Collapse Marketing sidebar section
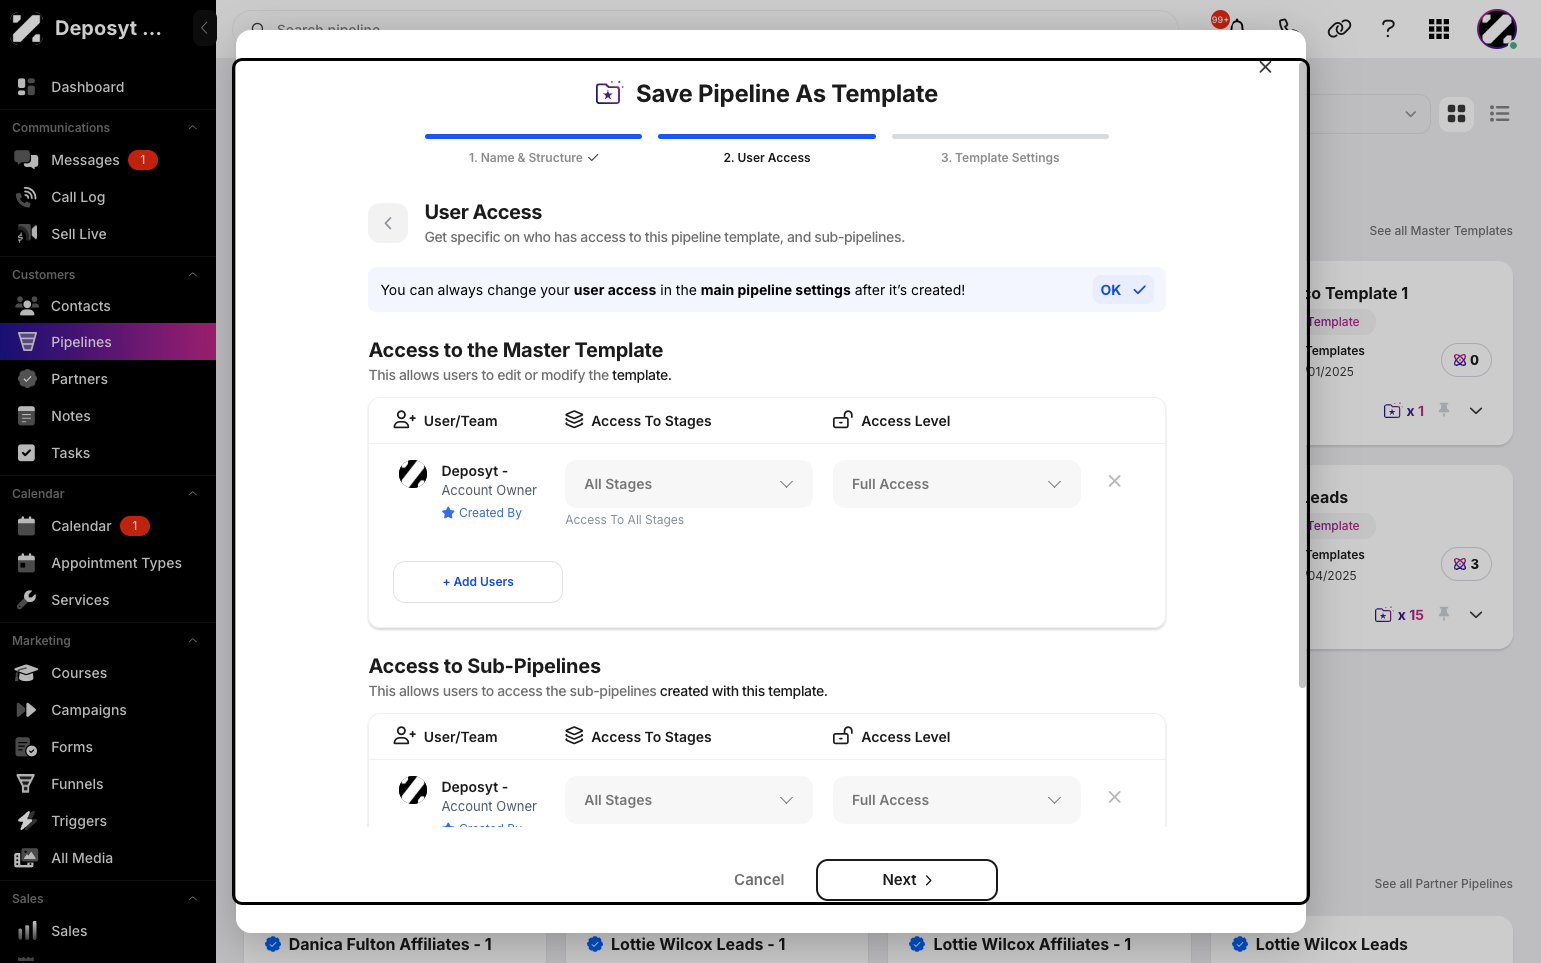1541x963 pixels. (193, 641)
